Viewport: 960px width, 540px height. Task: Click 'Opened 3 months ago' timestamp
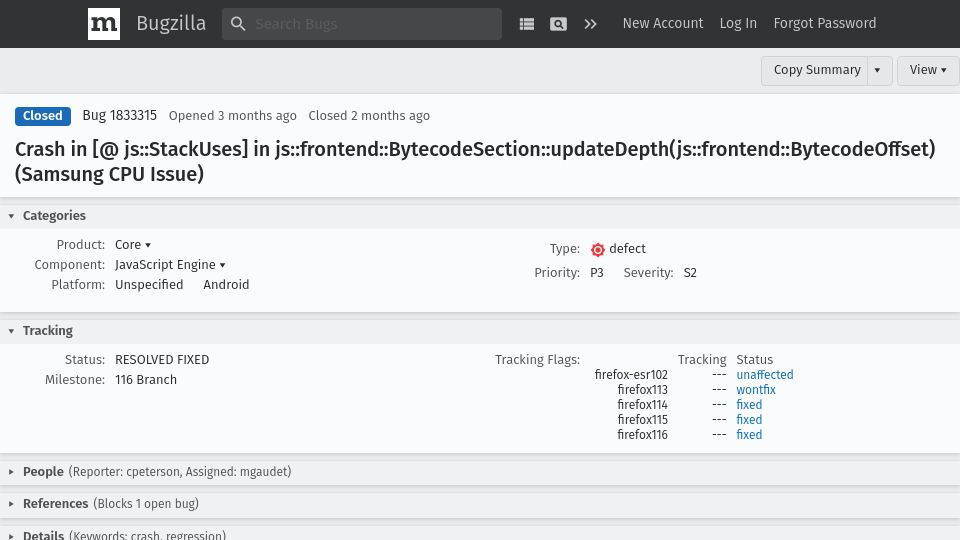233,116
